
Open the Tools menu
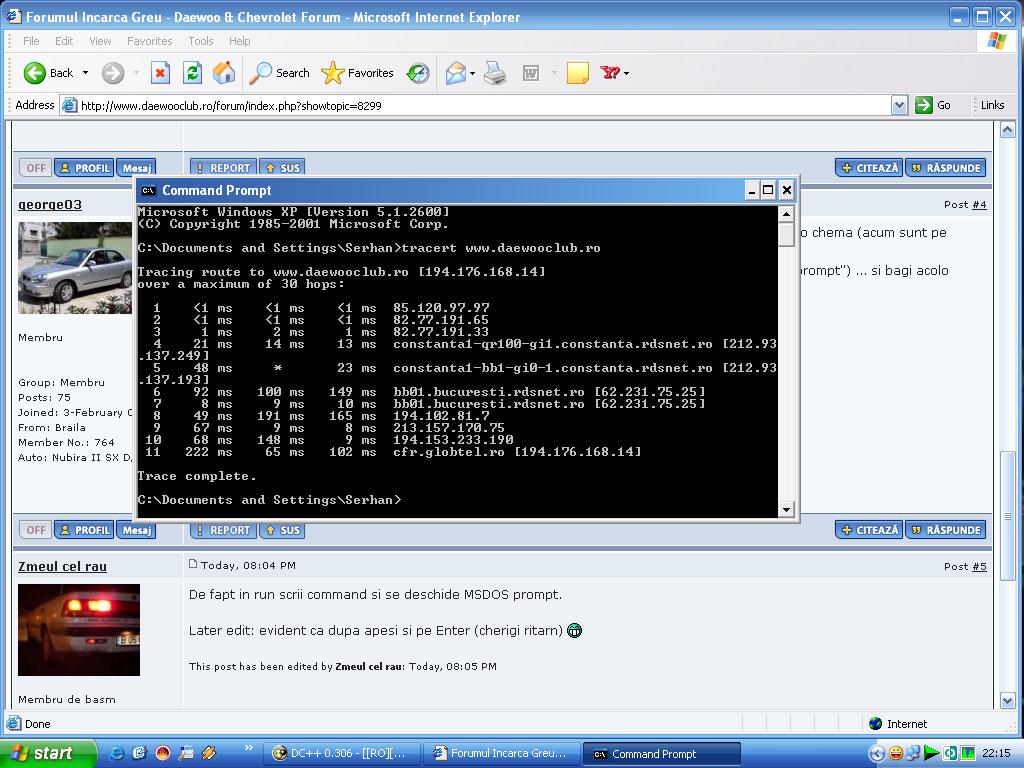(200, 41)
